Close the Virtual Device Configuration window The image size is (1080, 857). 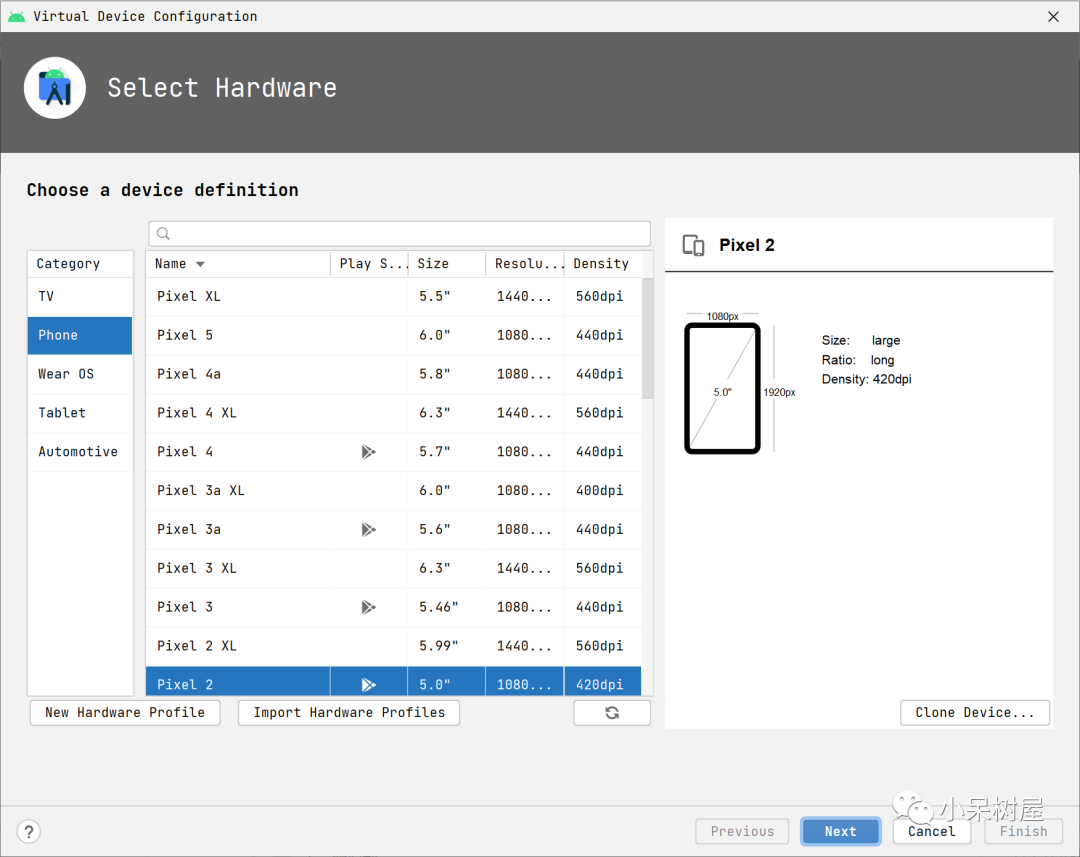coord(1053,17)
